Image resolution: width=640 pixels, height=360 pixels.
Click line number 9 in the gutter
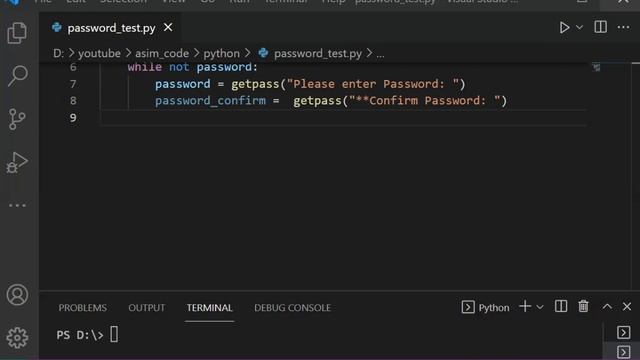[x=73, y=118]
